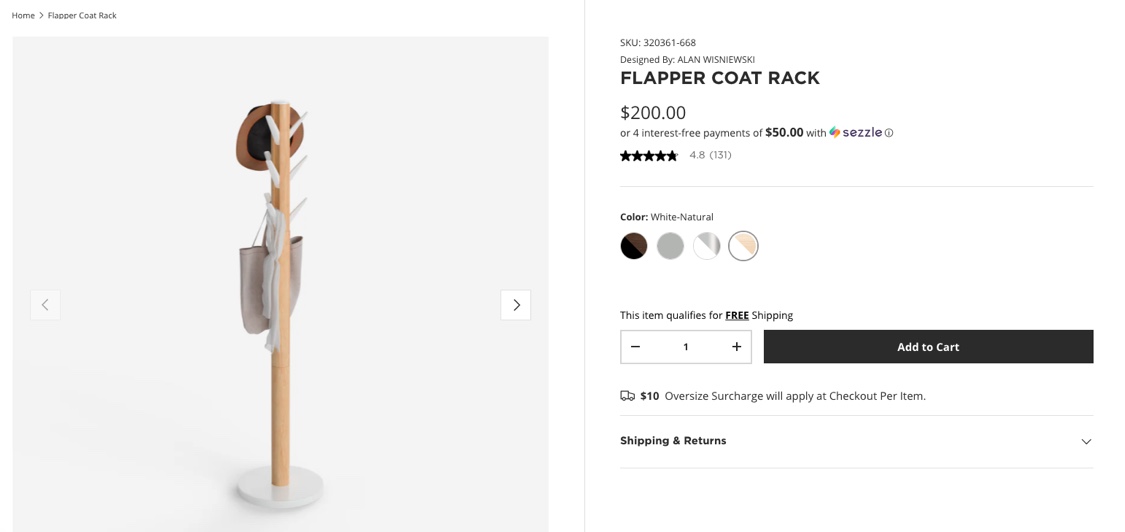Select the White-Natural color swatch

tap(743, 246)
